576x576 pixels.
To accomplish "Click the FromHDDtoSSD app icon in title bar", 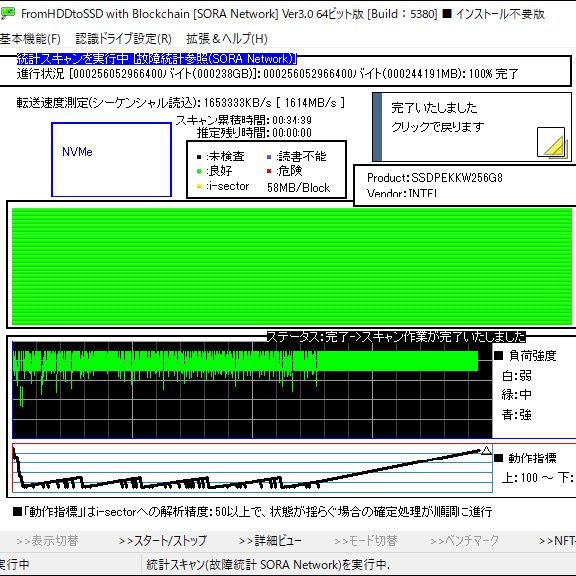I will tap(8, 13).
